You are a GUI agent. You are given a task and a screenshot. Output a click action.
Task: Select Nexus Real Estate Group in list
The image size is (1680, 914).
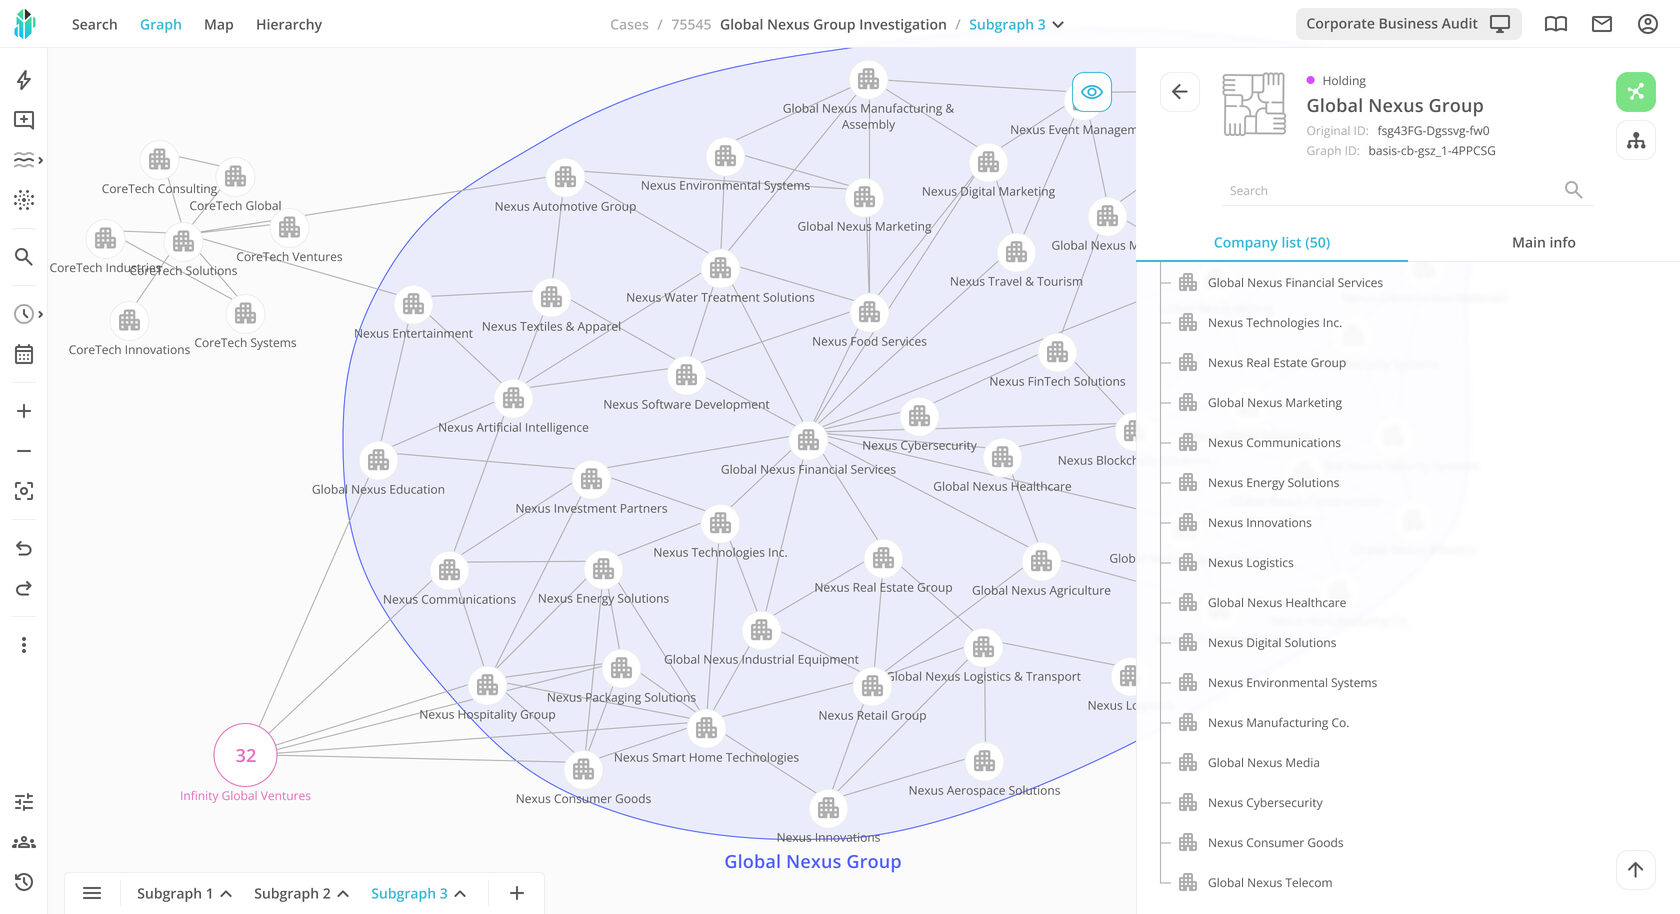point(1276,363)
